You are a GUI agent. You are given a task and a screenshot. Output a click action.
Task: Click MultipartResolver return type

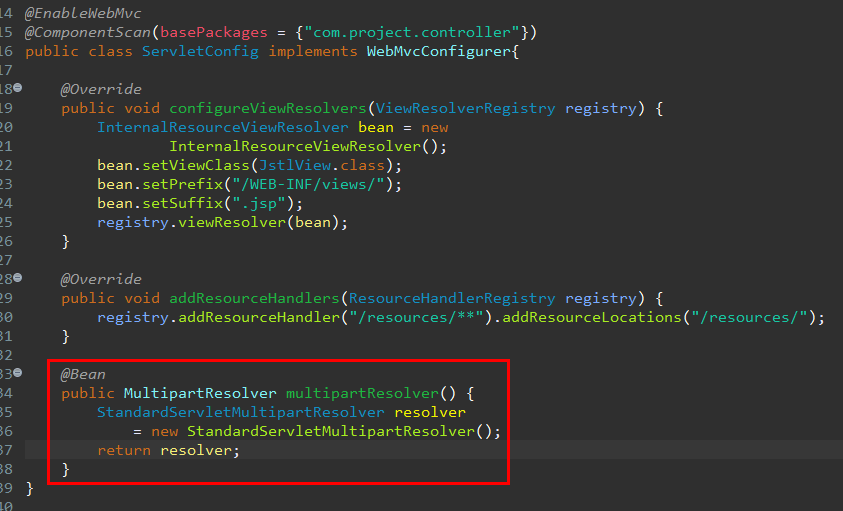click(x=200, y=393)
